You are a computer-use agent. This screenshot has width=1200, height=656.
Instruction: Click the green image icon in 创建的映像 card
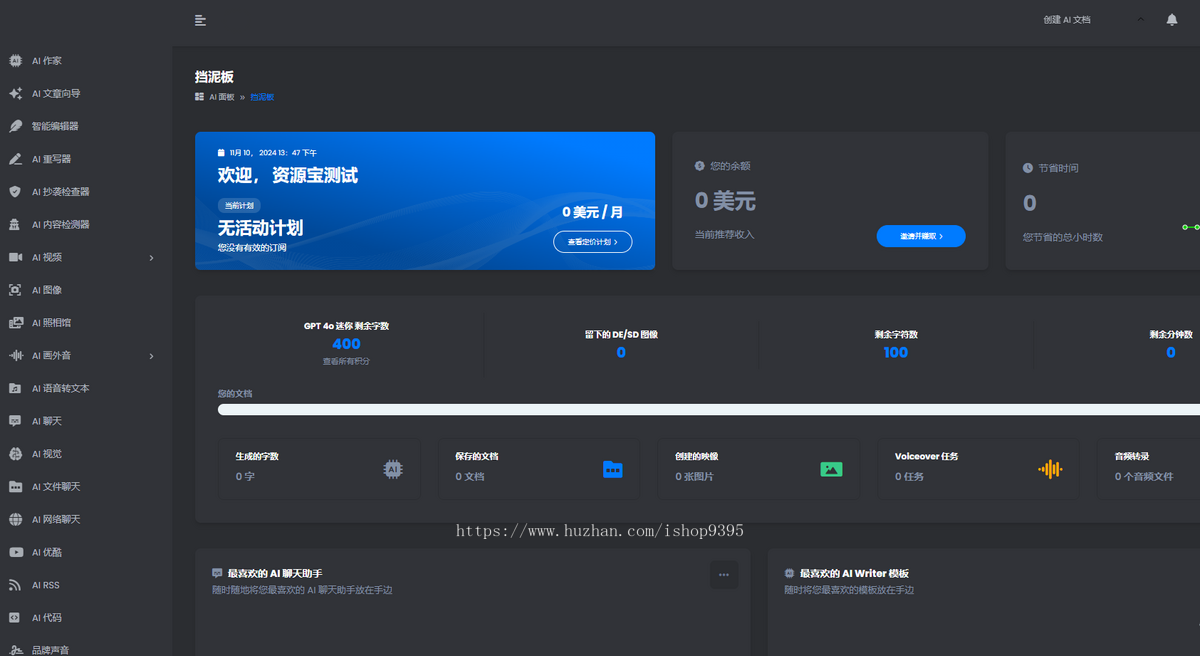click(x=831, y=469)
